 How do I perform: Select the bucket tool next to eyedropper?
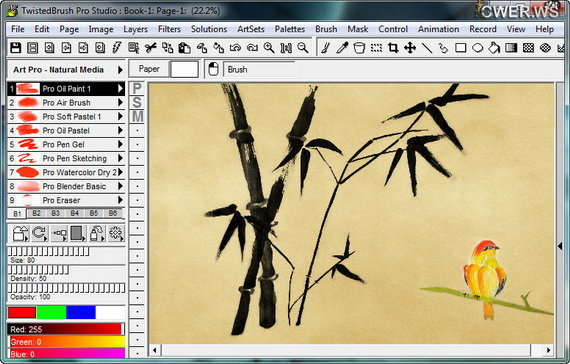(359, 48)
